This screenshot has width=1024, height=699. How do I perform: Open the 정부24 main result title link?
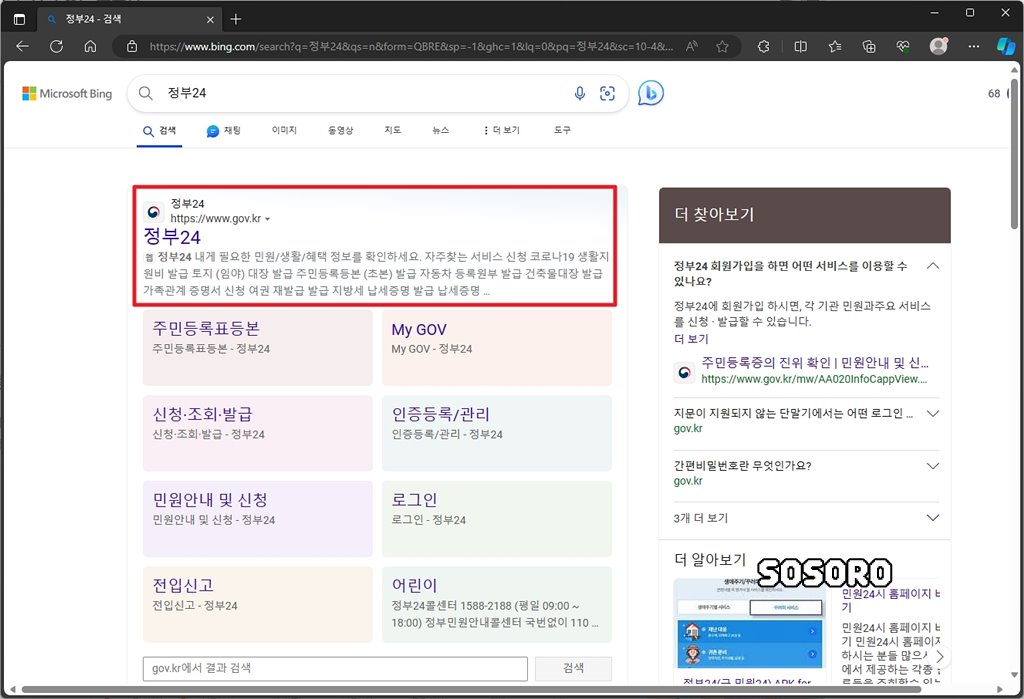[x=172, y=237]
